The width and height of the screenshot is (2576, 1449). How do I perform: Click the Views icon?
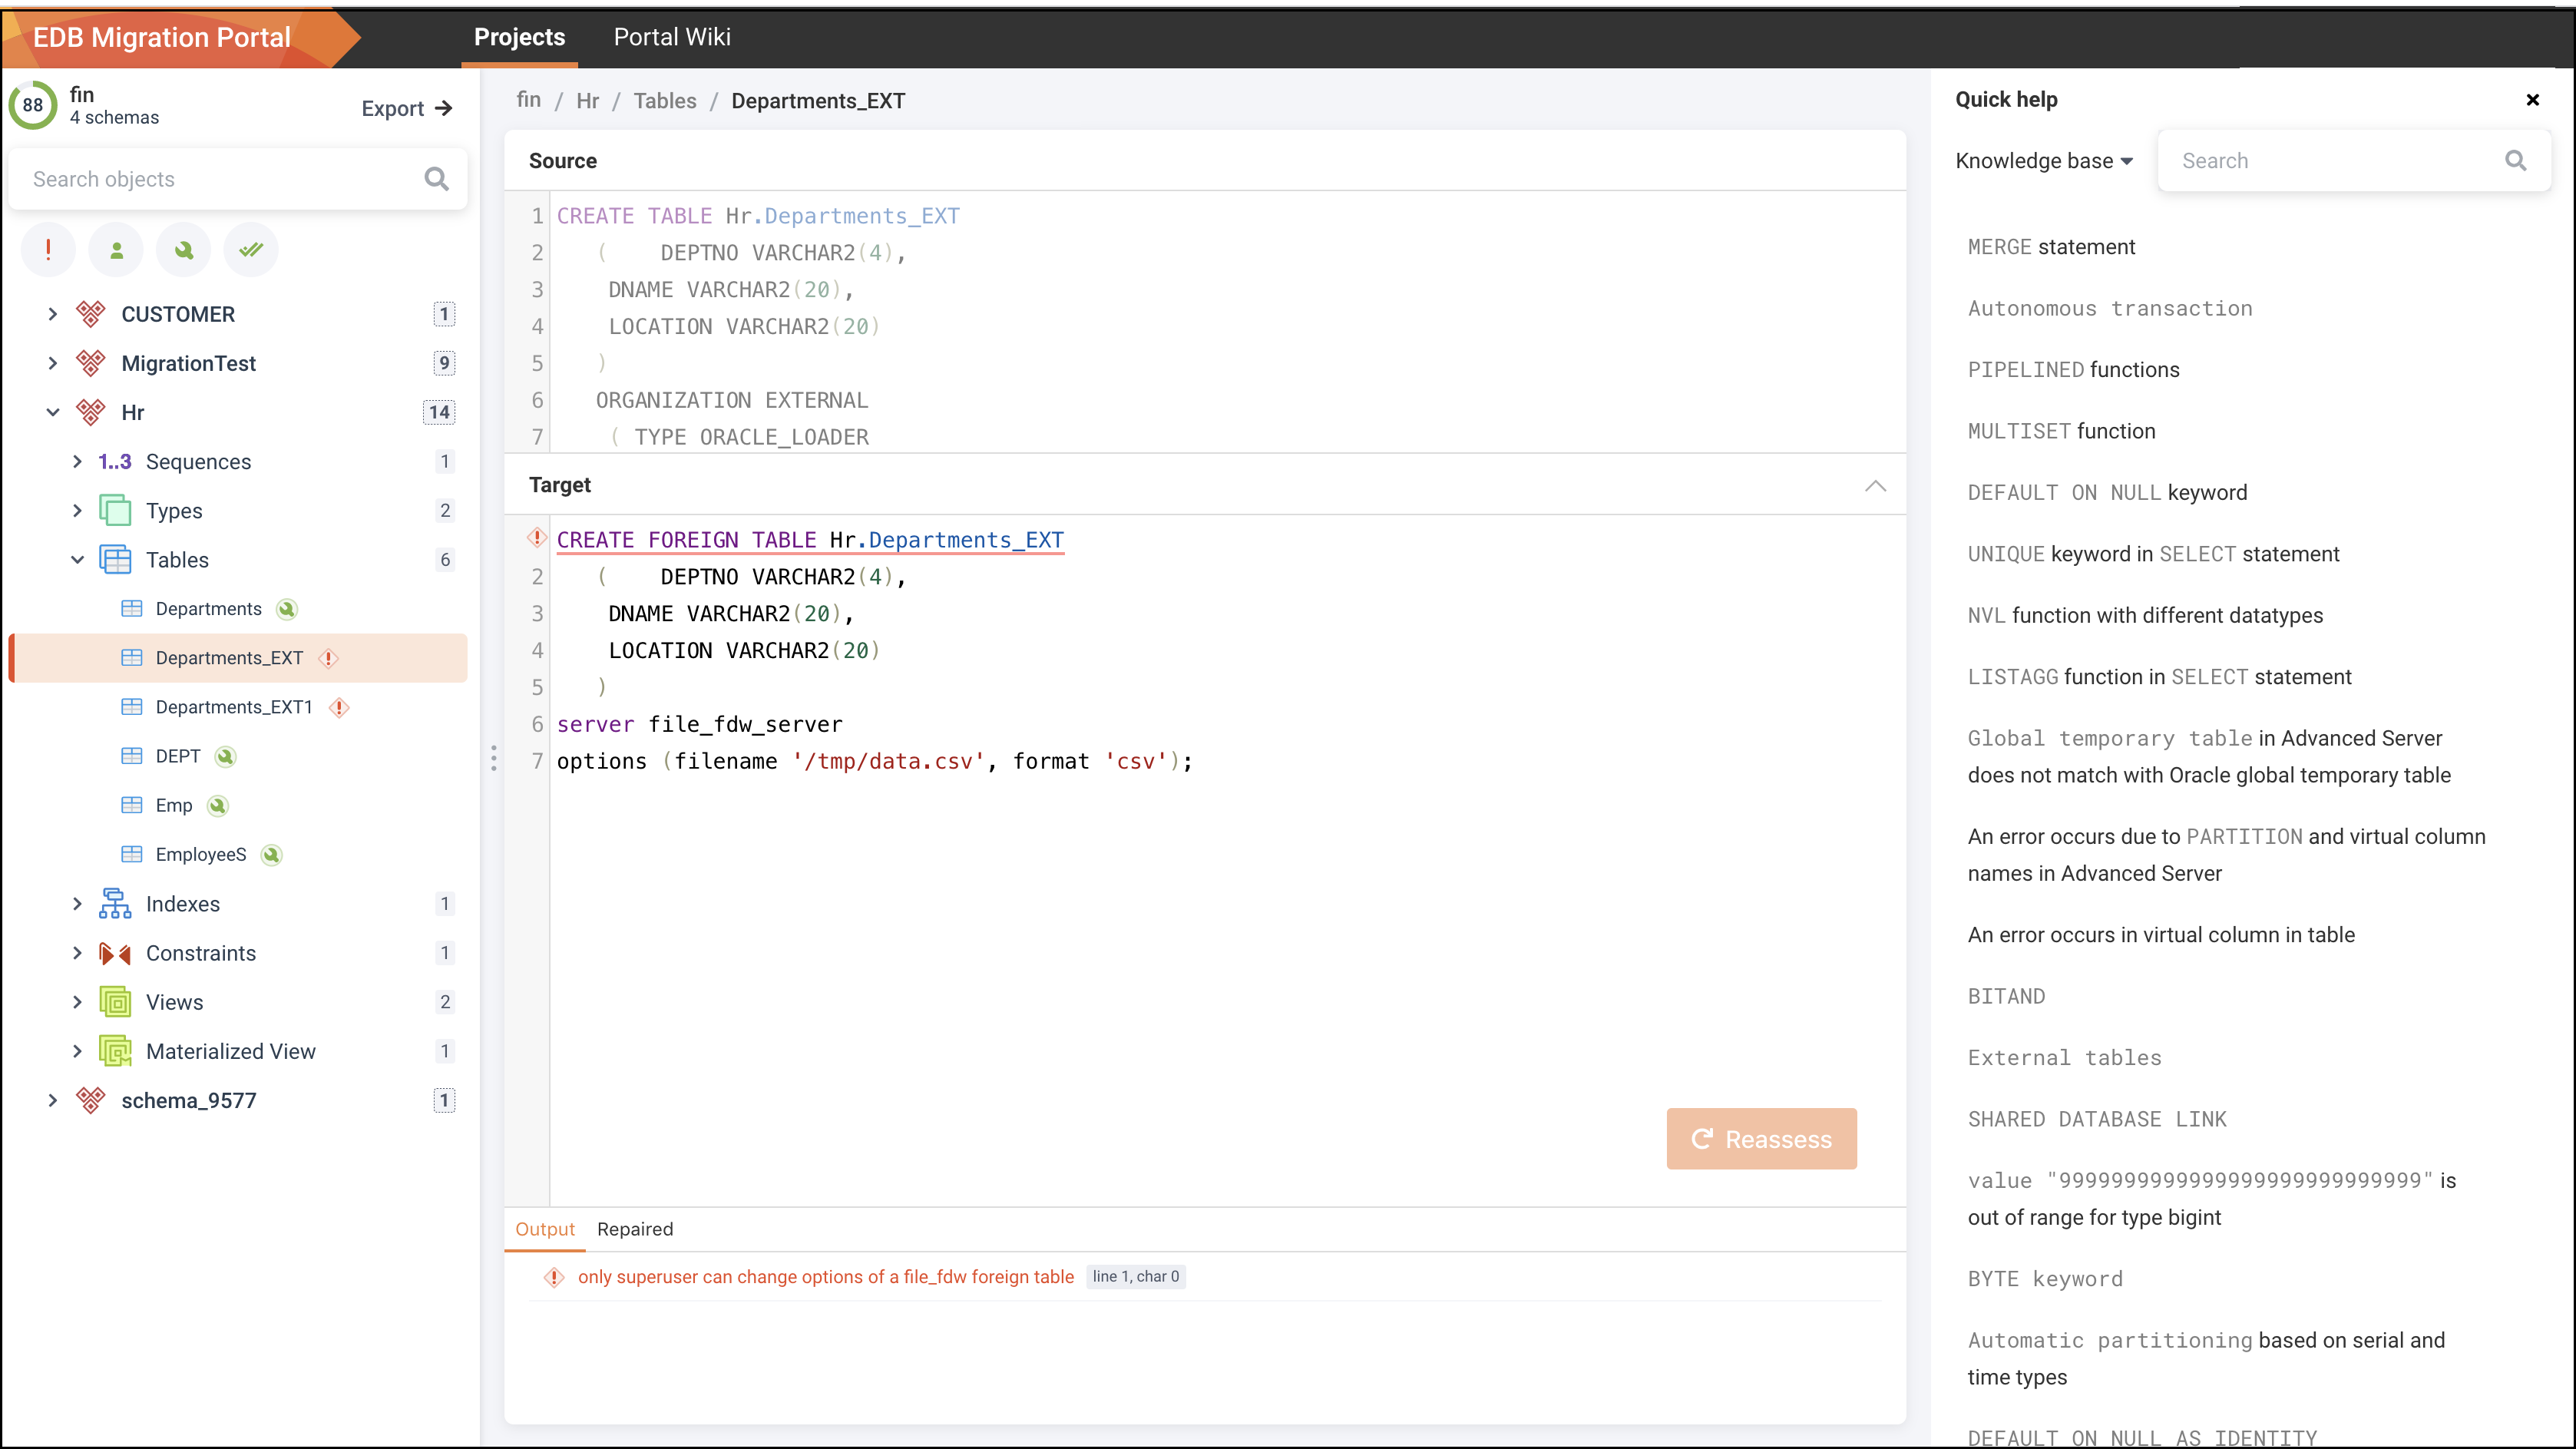click(115, 1001)
